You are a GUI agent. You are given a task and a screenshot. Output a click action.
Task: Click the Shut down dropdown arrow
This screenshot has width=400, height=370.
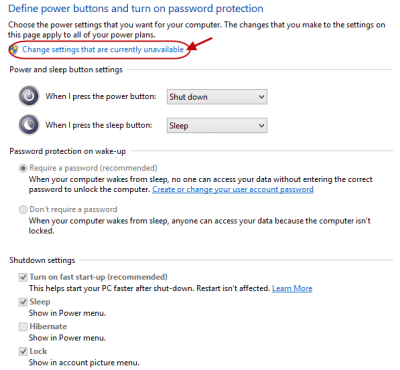[x=261, y=97]
